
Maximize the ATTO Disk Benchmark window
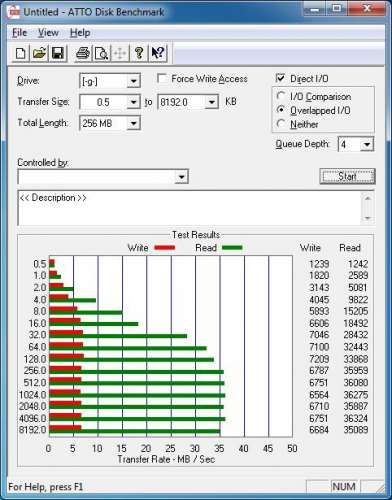pos(337,9)
